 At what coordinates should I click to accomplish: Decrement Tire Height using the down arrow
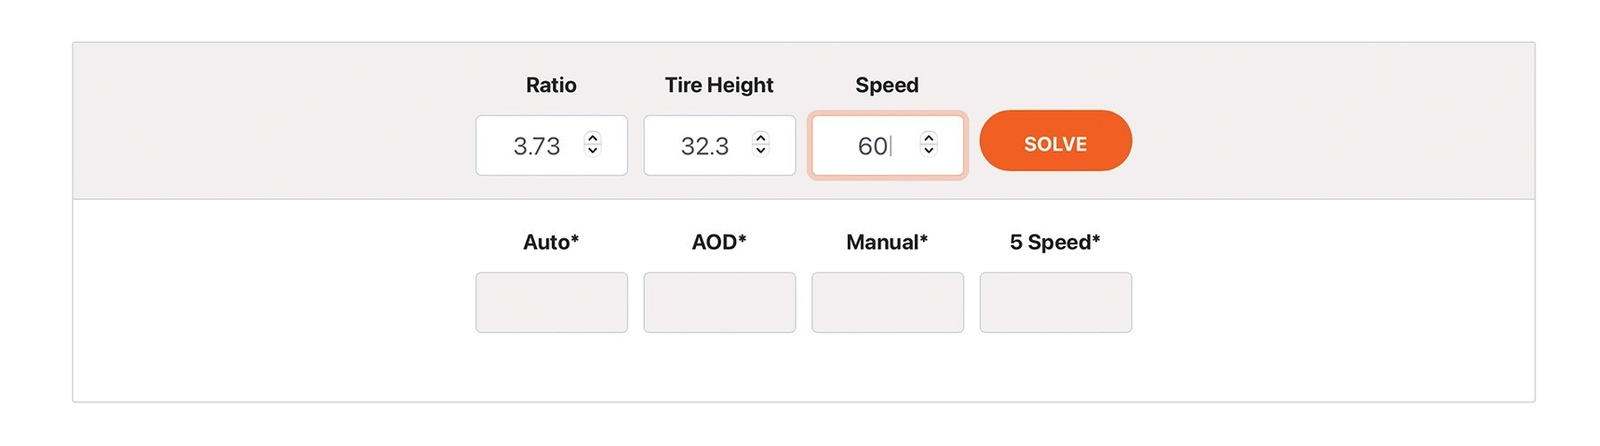tap(760, 151)
